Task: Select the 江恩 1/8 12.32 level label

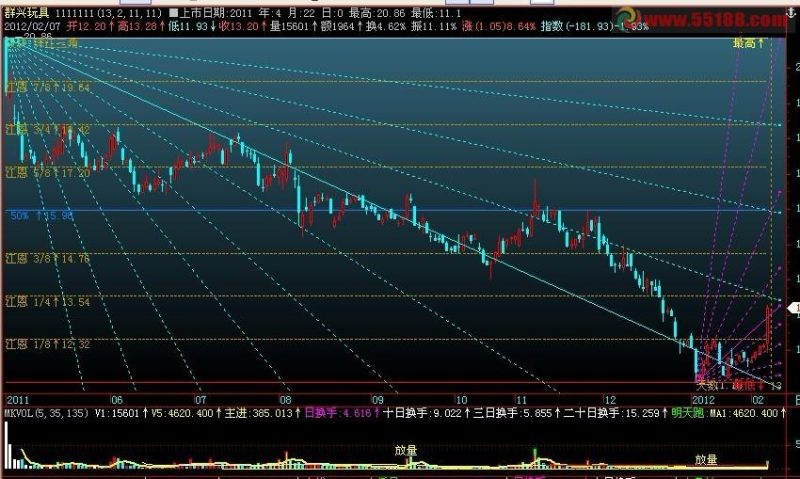Action: tap(48, 344)
